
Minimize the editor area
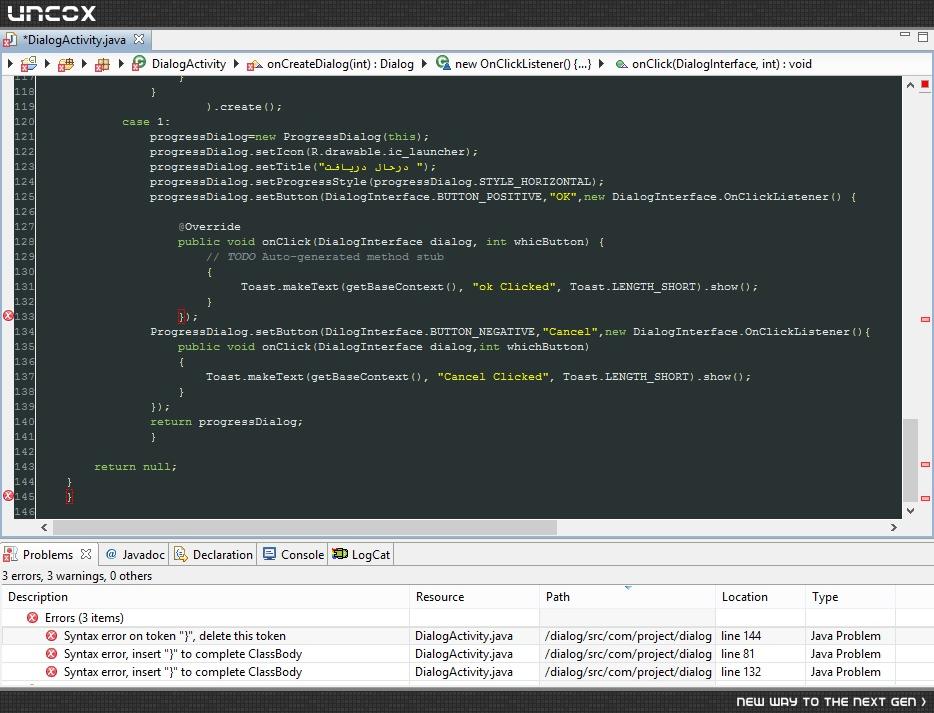[905, 35]
